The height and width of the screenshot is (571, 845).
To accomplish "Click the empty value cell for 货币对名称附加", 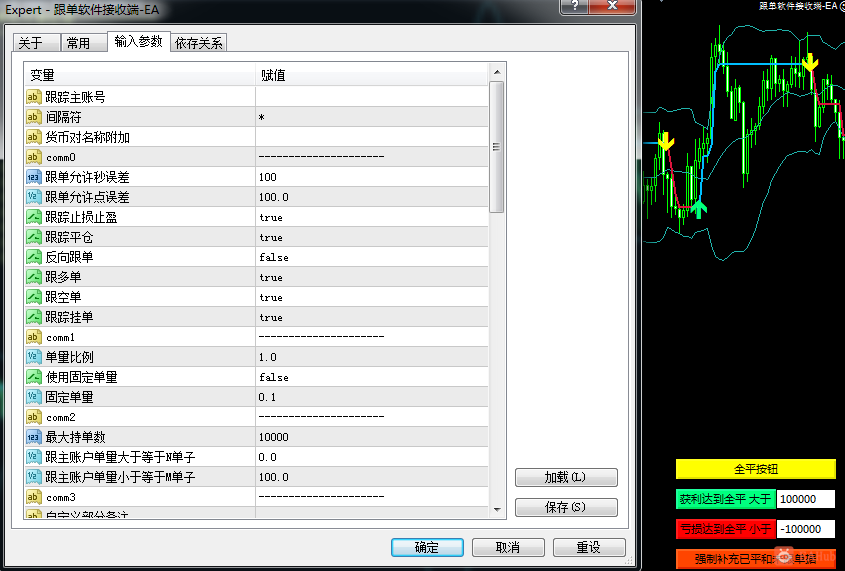I will click(x=372, y=137).
